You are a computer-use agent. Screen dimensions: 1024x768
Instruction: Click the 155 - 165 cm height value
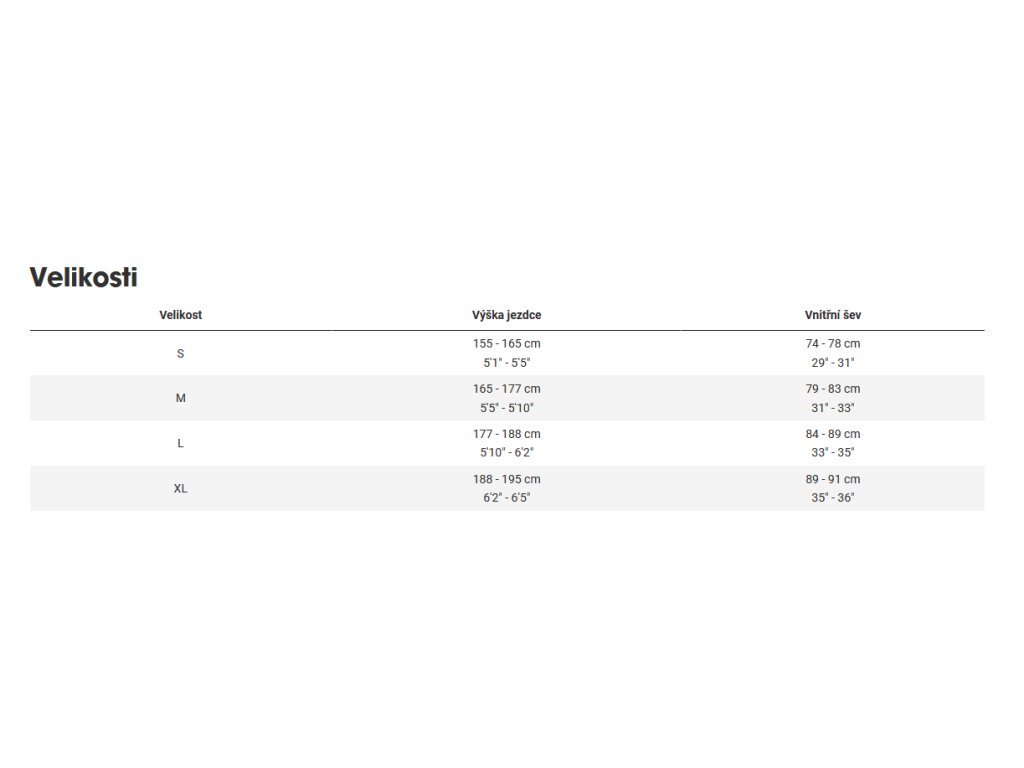coord(506,343)
